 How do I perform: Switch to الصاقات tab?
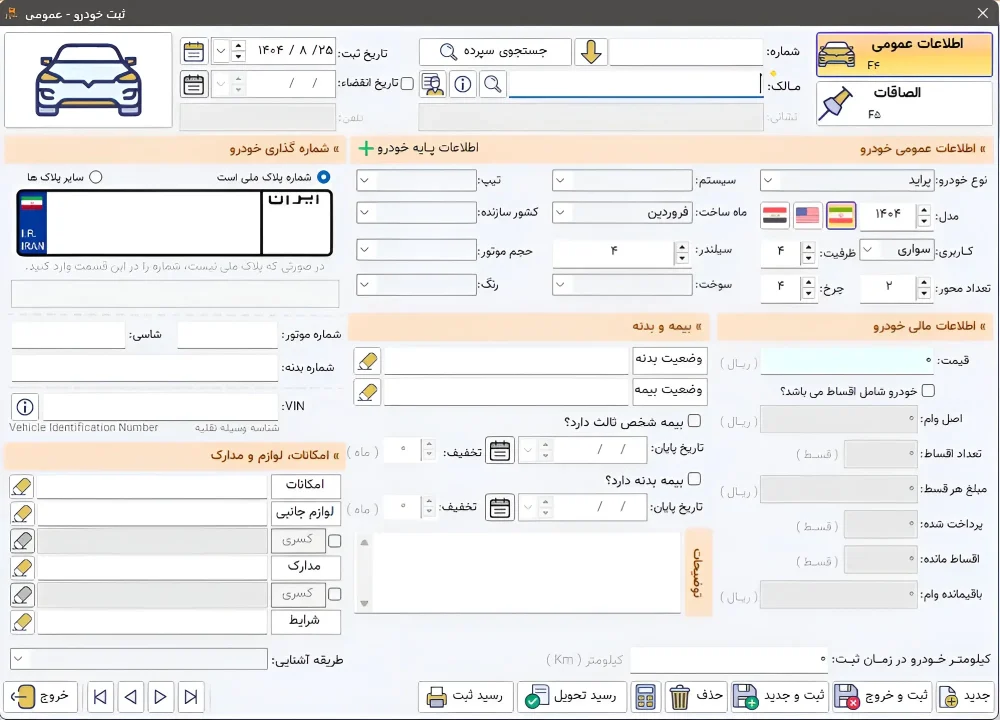click(x=904, y=103)
